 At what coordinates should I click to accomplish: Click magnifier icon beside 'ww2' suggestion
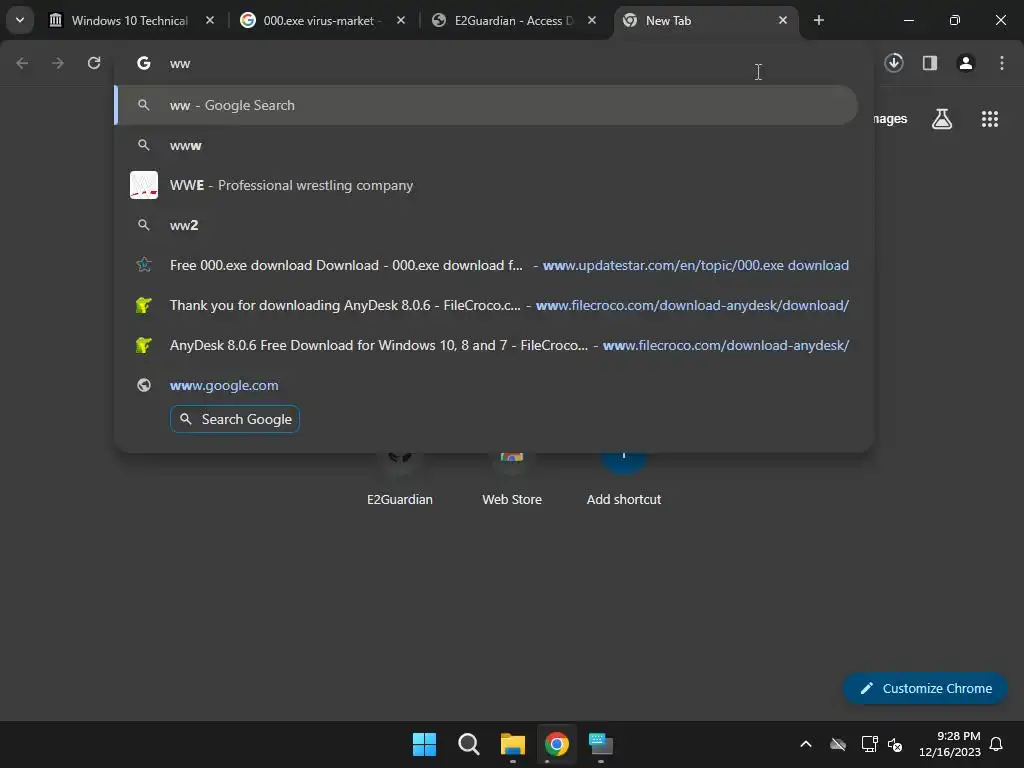pyautogui.click(x=144, y=225)
